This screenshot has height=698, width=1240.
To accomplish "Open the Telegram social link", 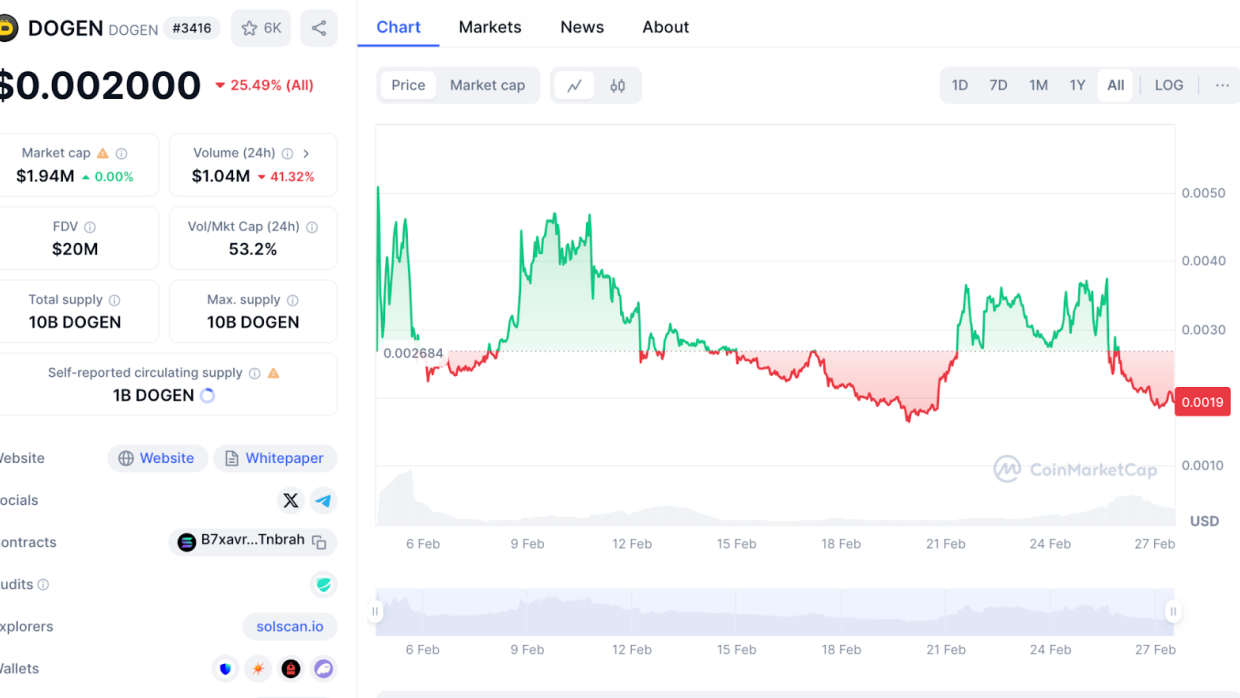I will [x=323, y=500].
